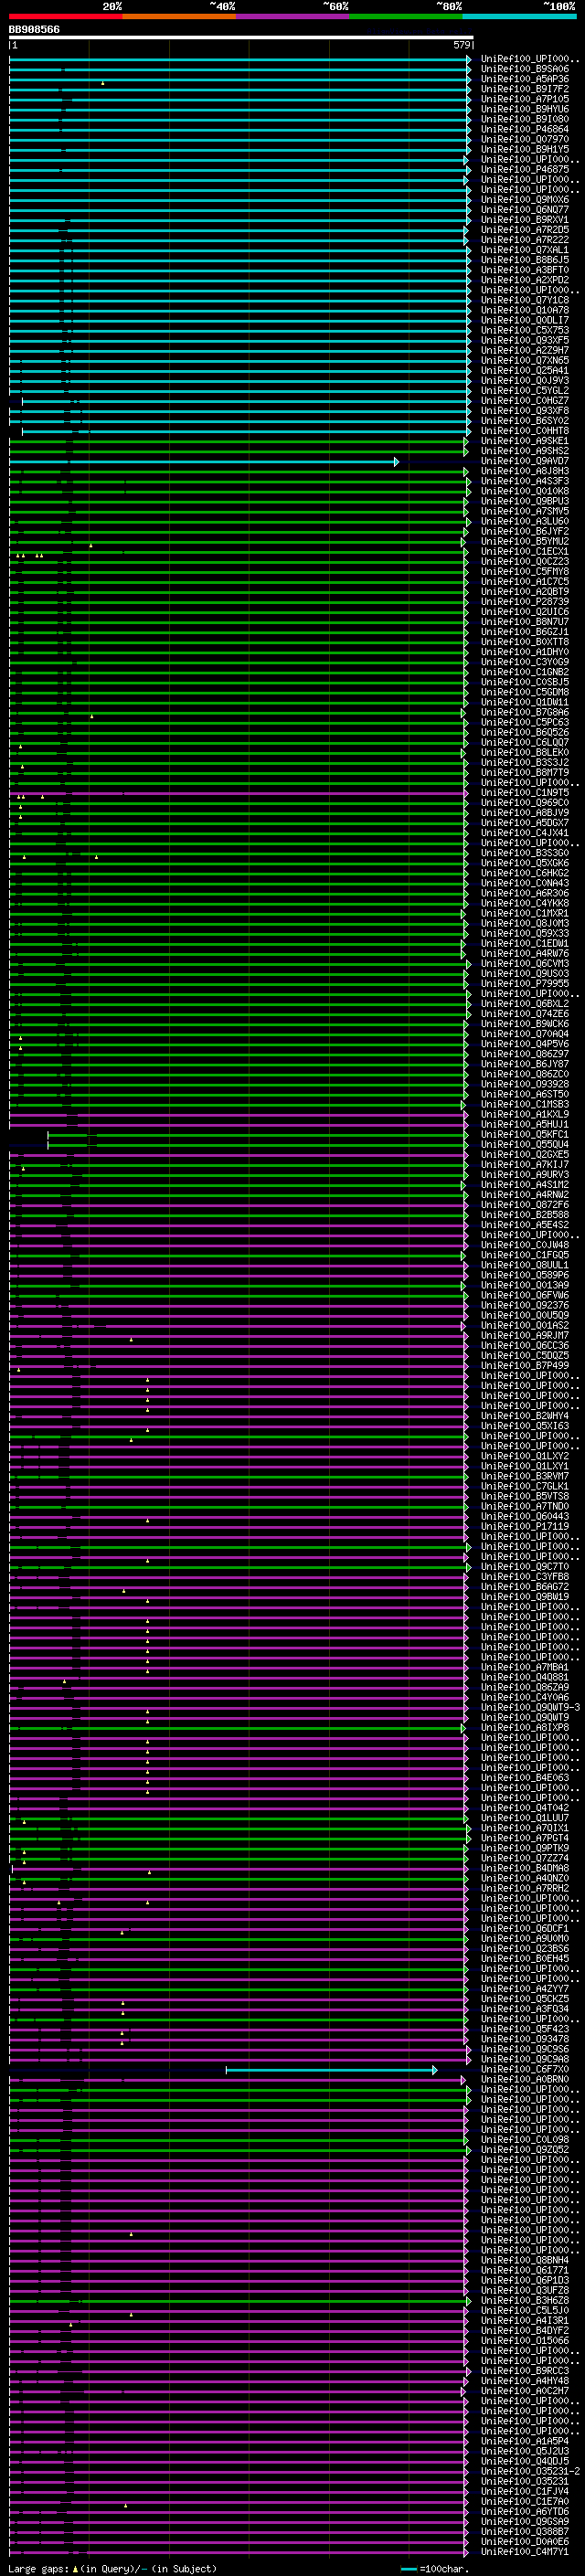Open hit UniRef100_A6ST50

524,1094
